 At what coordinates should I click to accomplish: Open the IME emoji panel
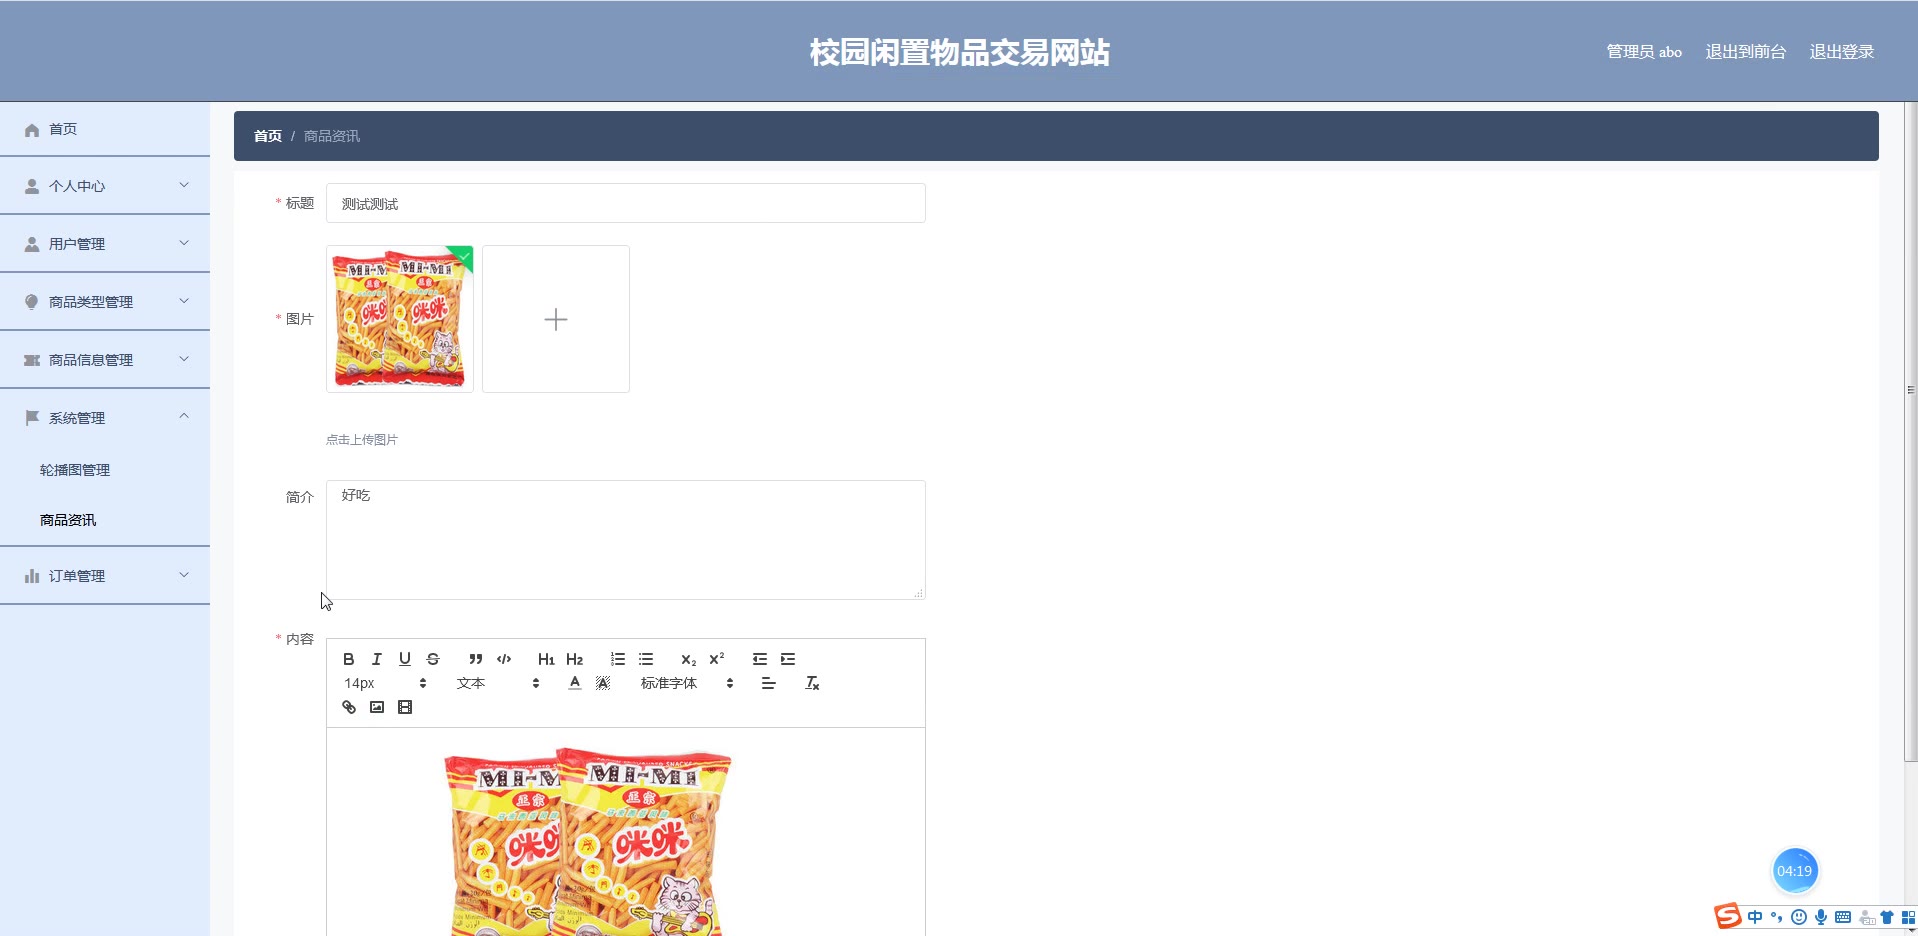(x=1799, y=917)
